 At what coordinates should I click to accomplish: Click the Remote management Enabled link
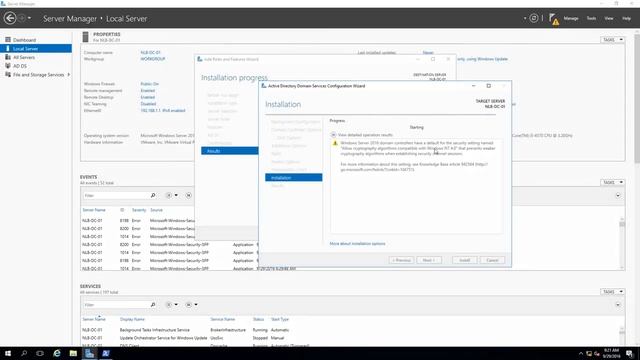147,91
